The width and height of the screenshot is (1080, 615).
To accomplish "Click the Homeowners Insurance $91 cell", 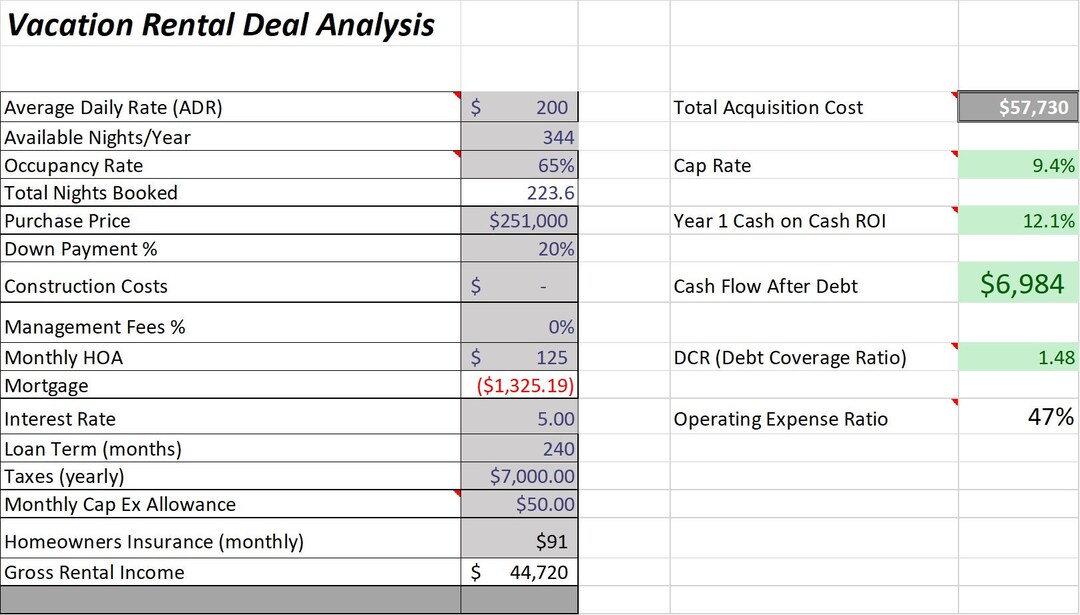I will click(x=519, y=539).
